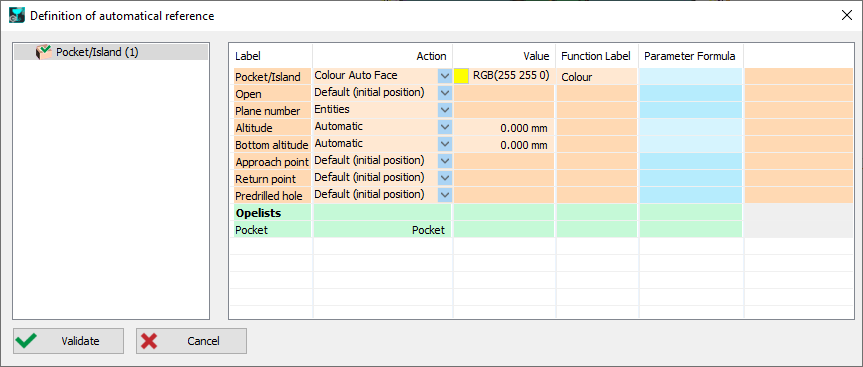The width and height of the screenshot is (863, 367).
Task: Click the Pocket/Island Parameter Formula cell
Action: pyautogui.click(x=691, y=76)
